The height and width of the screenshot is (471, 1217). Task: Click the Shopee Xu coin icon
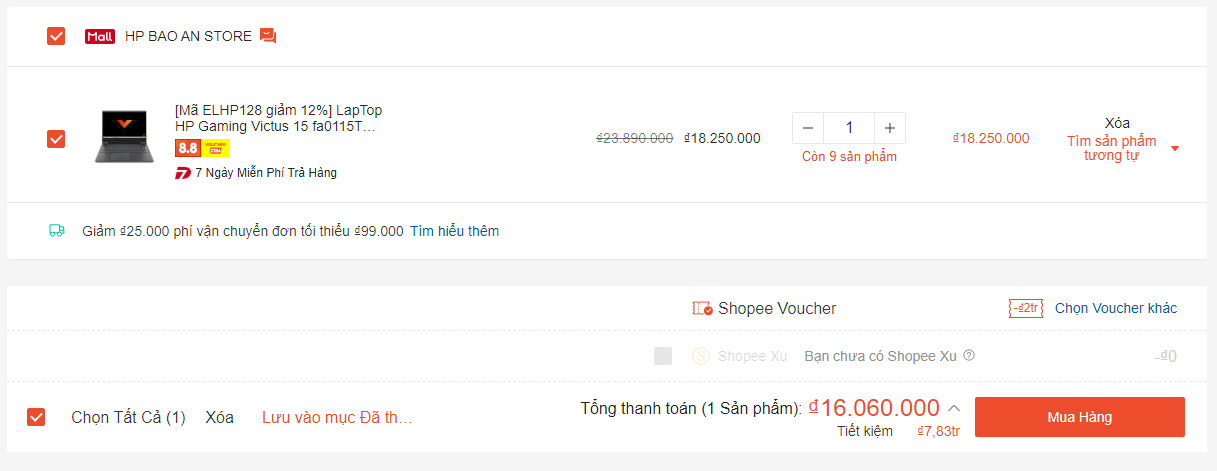point(701,356)
